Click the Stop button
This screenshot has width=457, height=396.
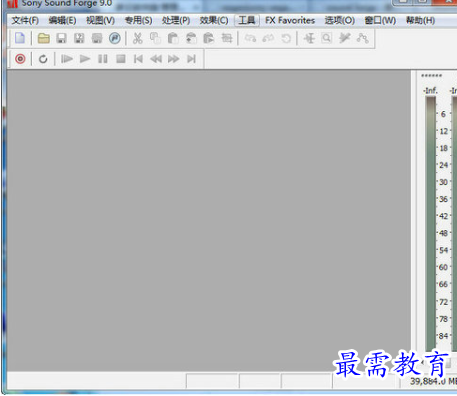[x=121, y=59]
